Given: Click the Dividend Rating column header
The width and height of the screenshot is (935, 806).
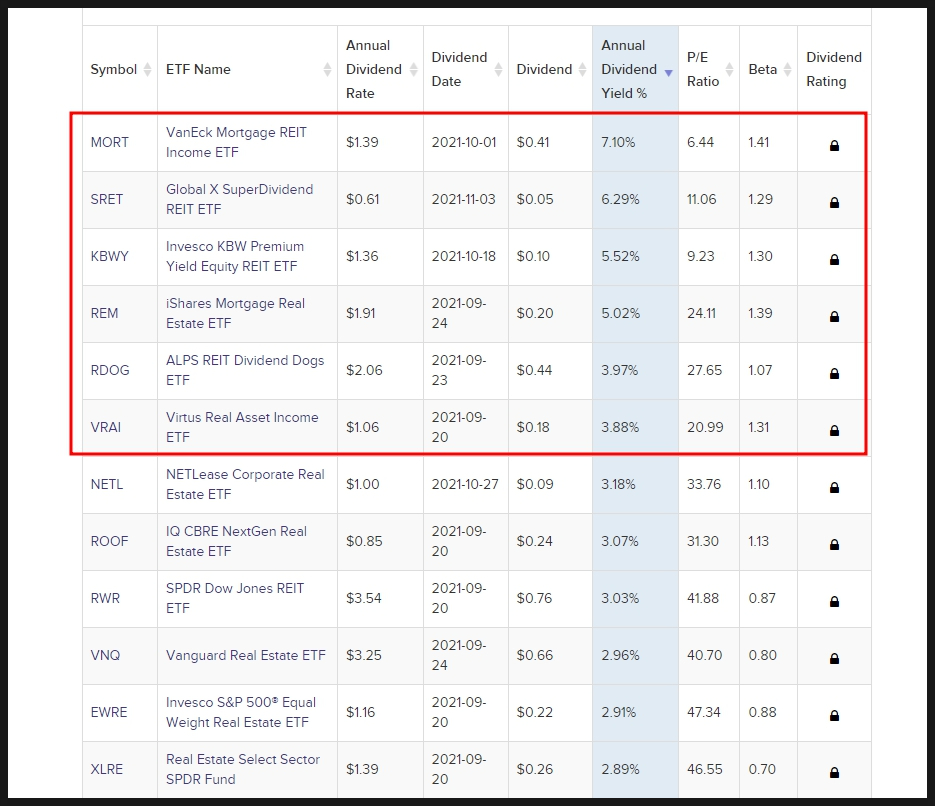Looking at the screenshot, I should click(834, 69).
